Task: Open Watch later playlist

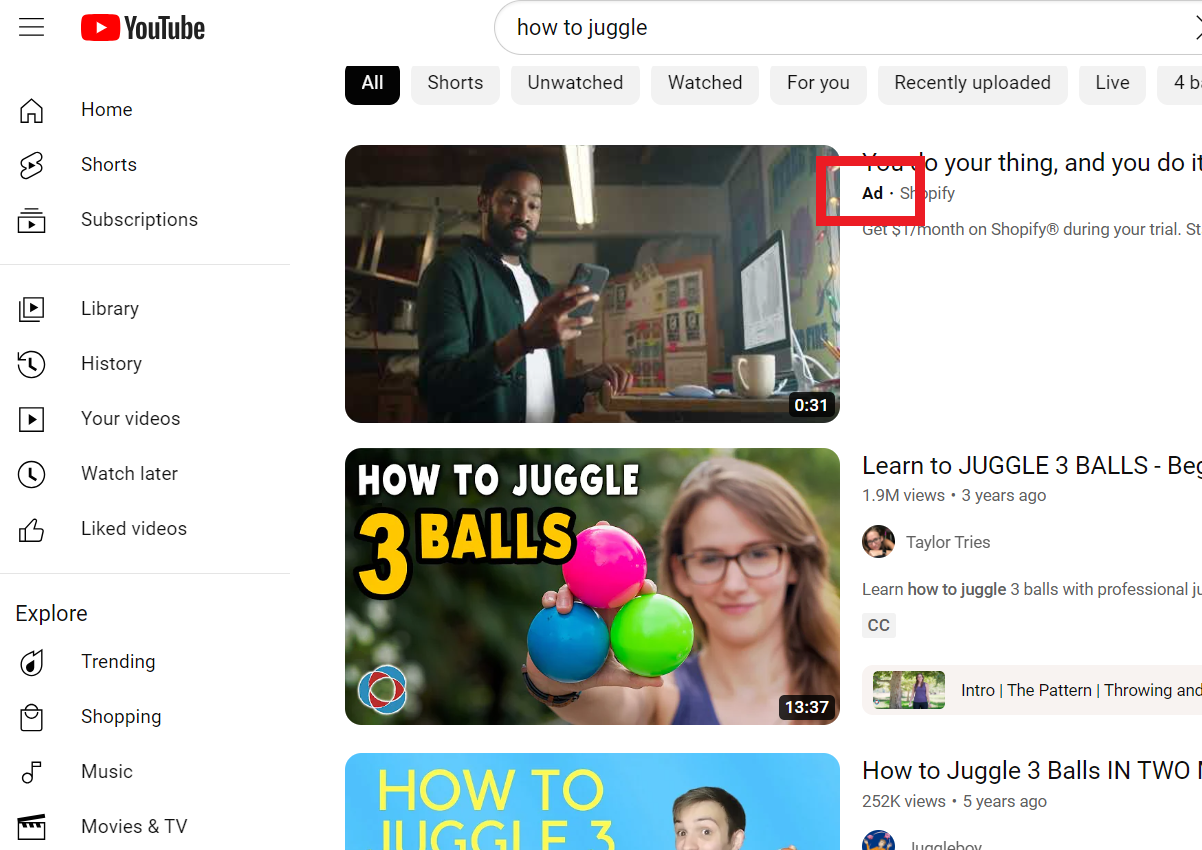Action: point(129,474)
